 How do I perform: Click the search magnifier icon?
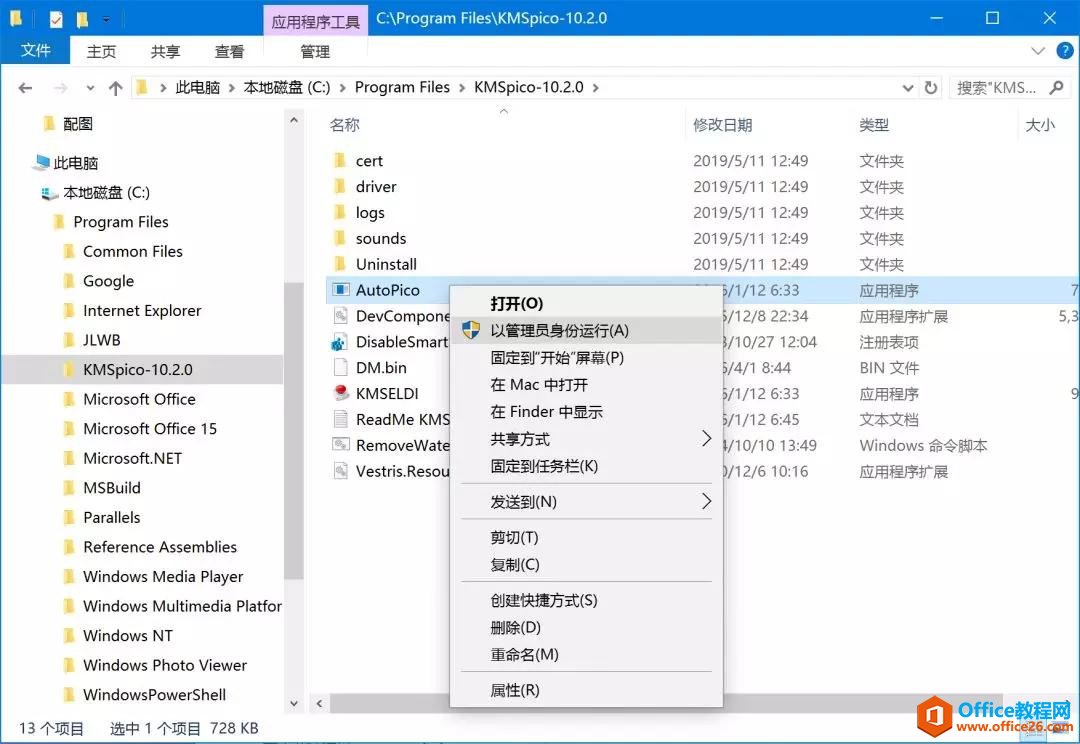coord(1056,88)
